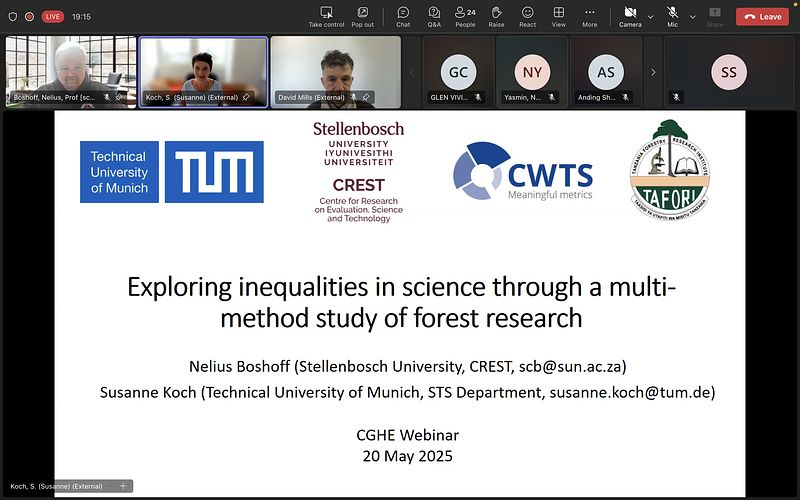Open More actions menu
Screen dimensions: 800x500
coord(590,16)
